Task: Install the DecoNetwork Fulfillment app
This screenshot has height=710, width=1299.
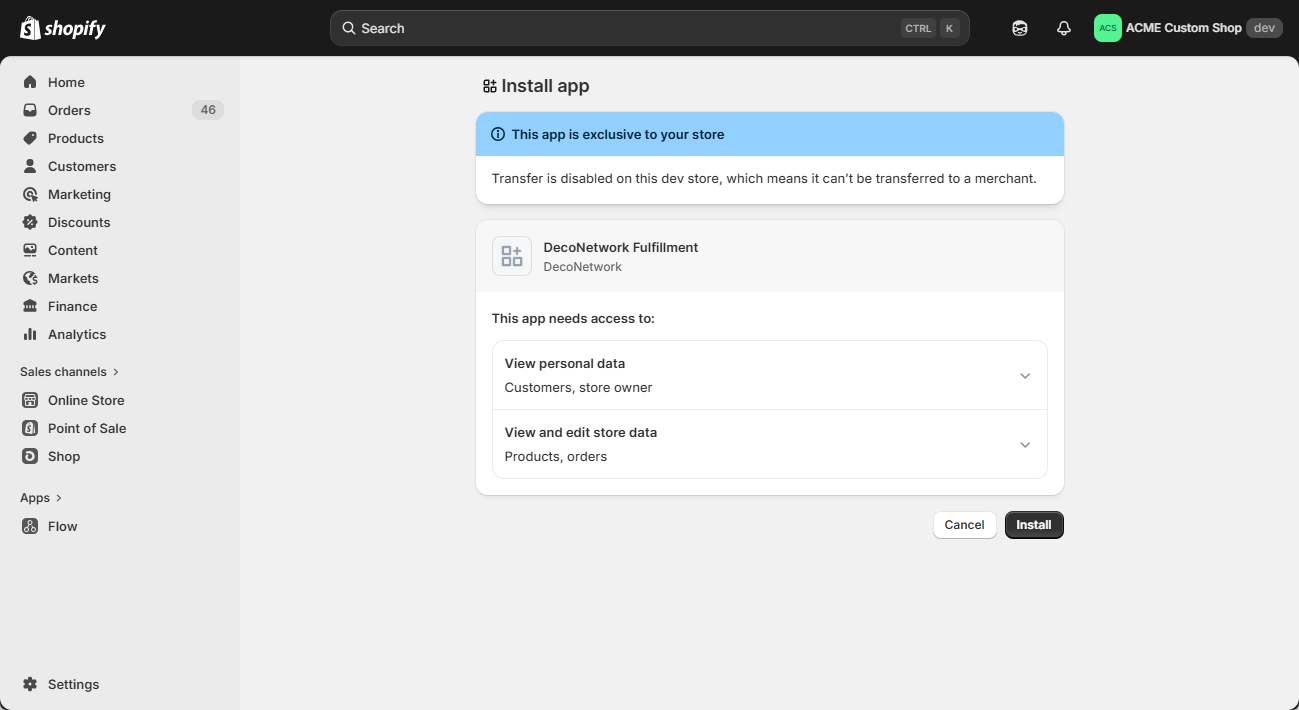Action: point(1034,525)
